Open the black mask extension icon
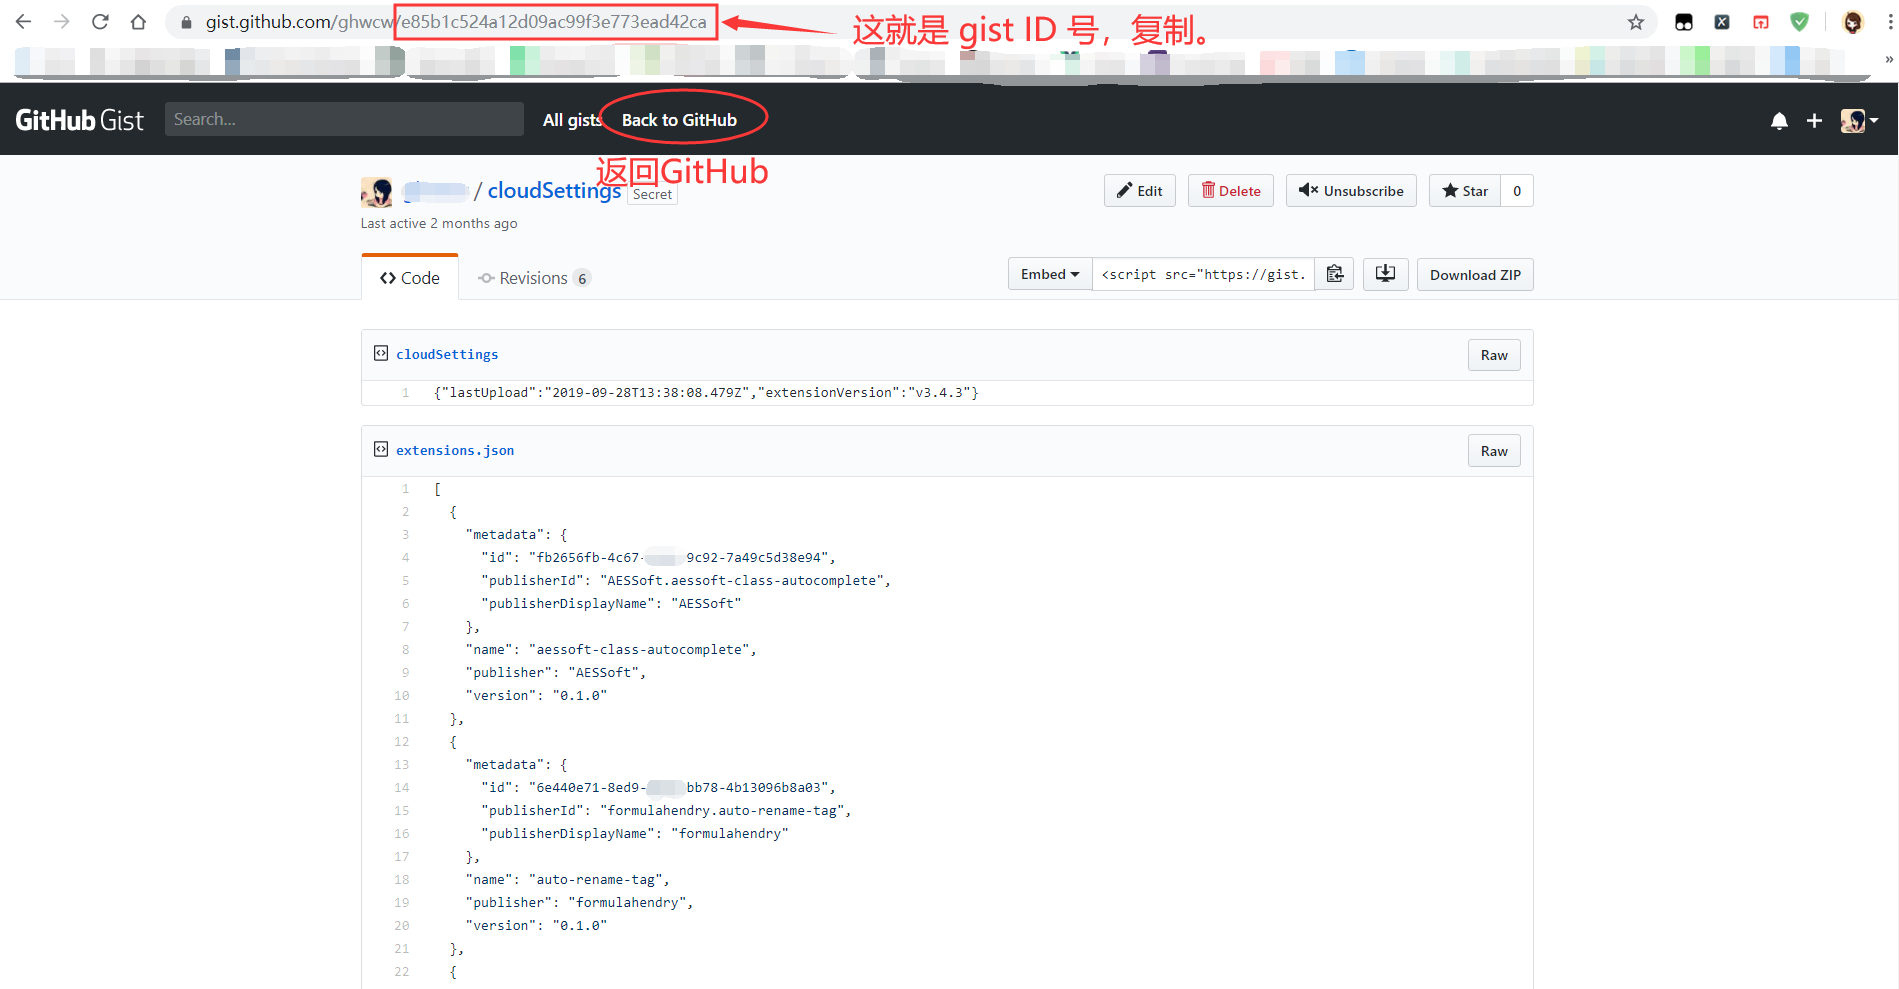The image size is (1899, 989). point(1684,22)
